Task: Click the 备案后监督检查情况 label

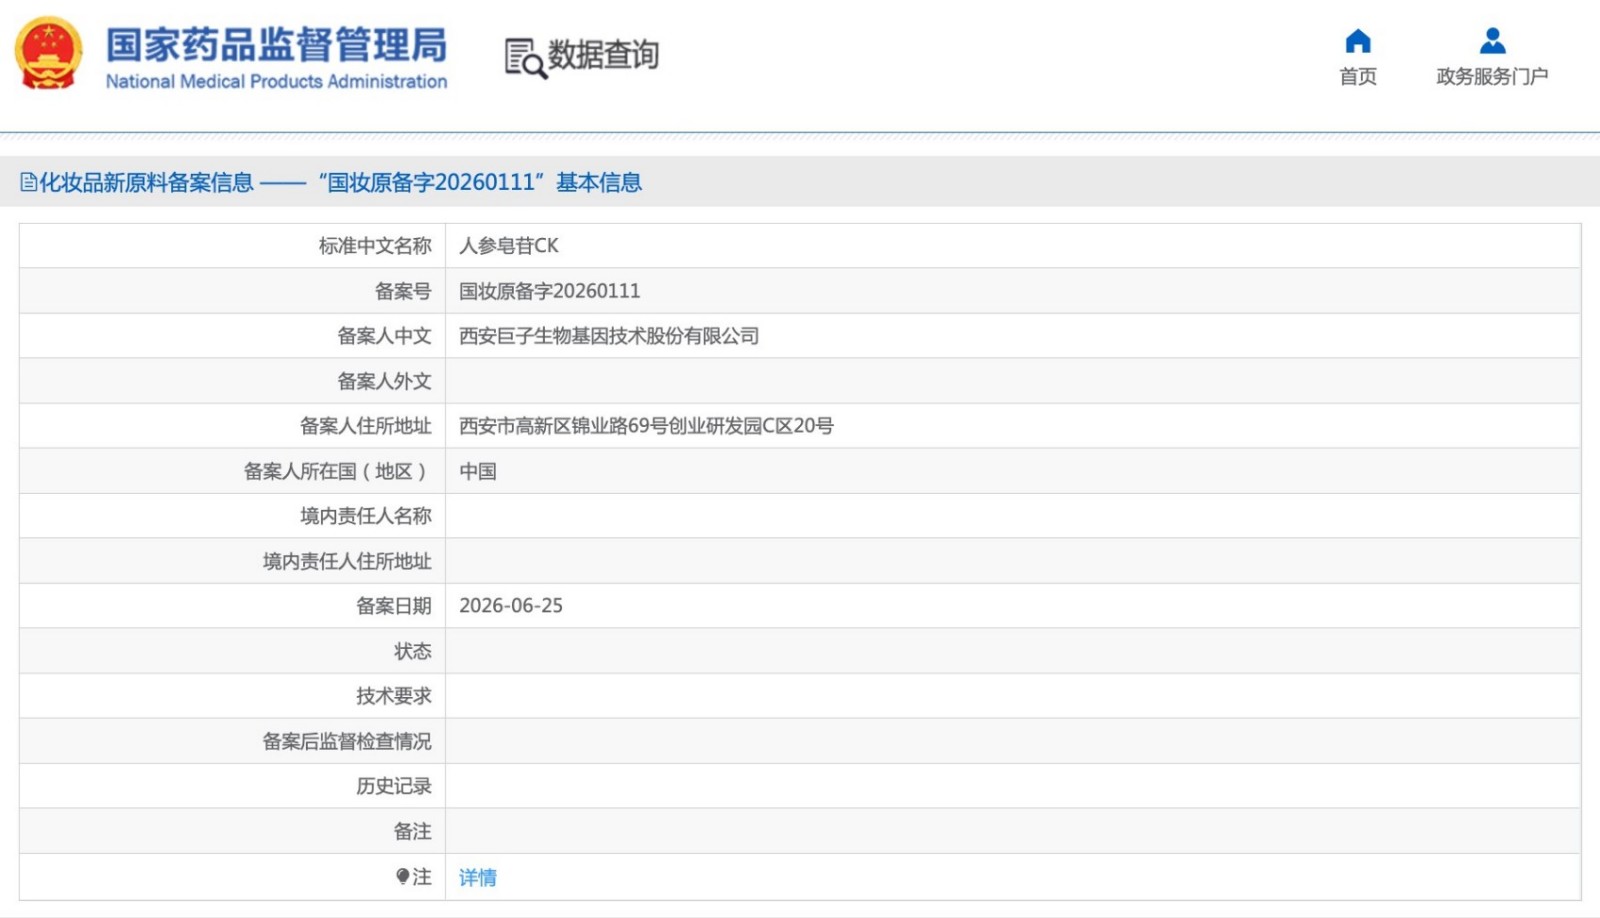Action: pos(347,741)
